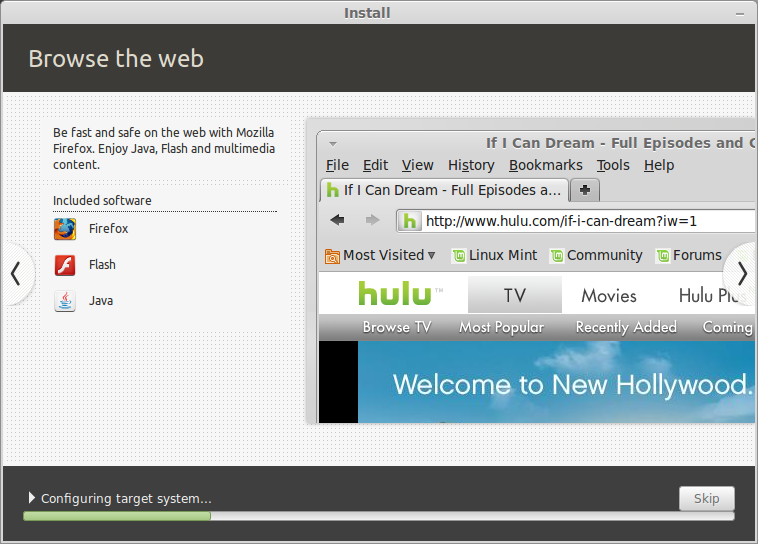Go to the previous slide using left arrow
Screen dimensions: 758x544
pos(15,274)
